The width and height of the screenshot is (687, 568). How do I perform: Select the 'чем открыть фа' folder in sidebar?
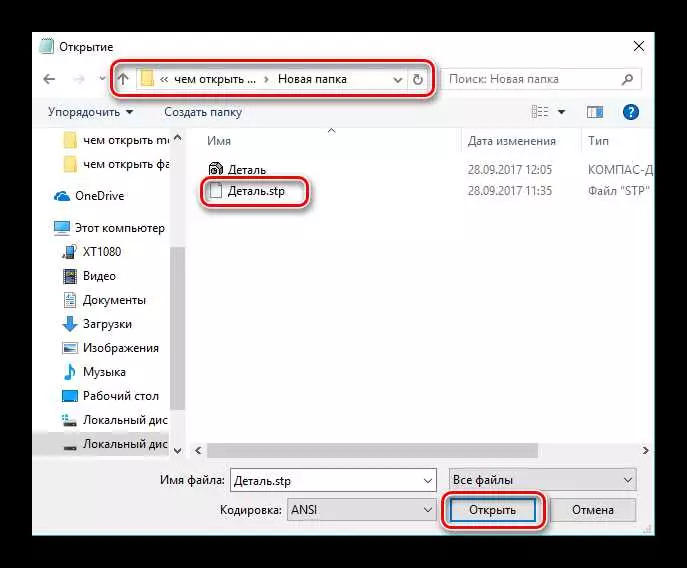(x=116, y=164)
